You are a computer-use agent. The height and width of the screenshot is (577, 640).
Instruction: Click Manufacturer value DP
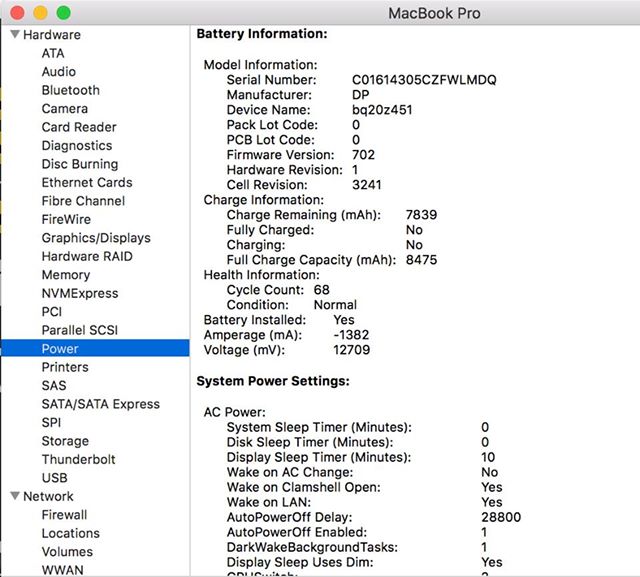360,95
